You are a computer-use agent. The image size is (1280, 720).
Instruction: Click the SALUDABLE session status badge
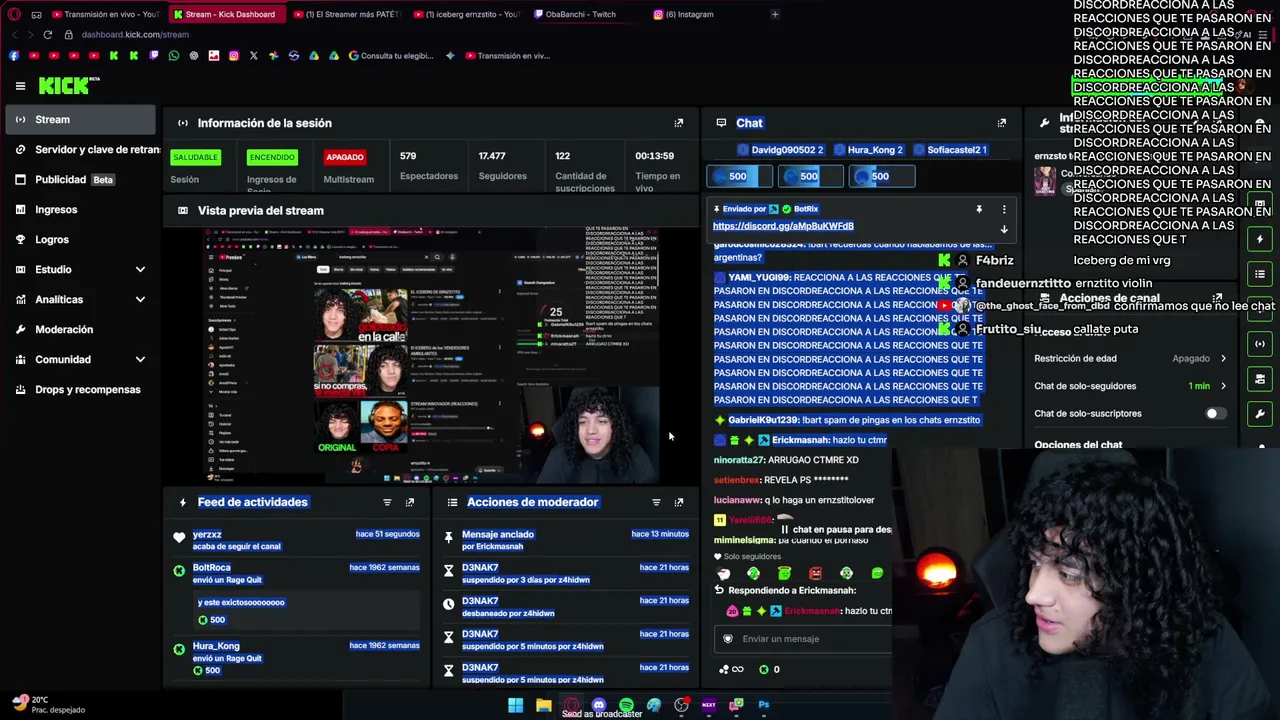[195, 157]
